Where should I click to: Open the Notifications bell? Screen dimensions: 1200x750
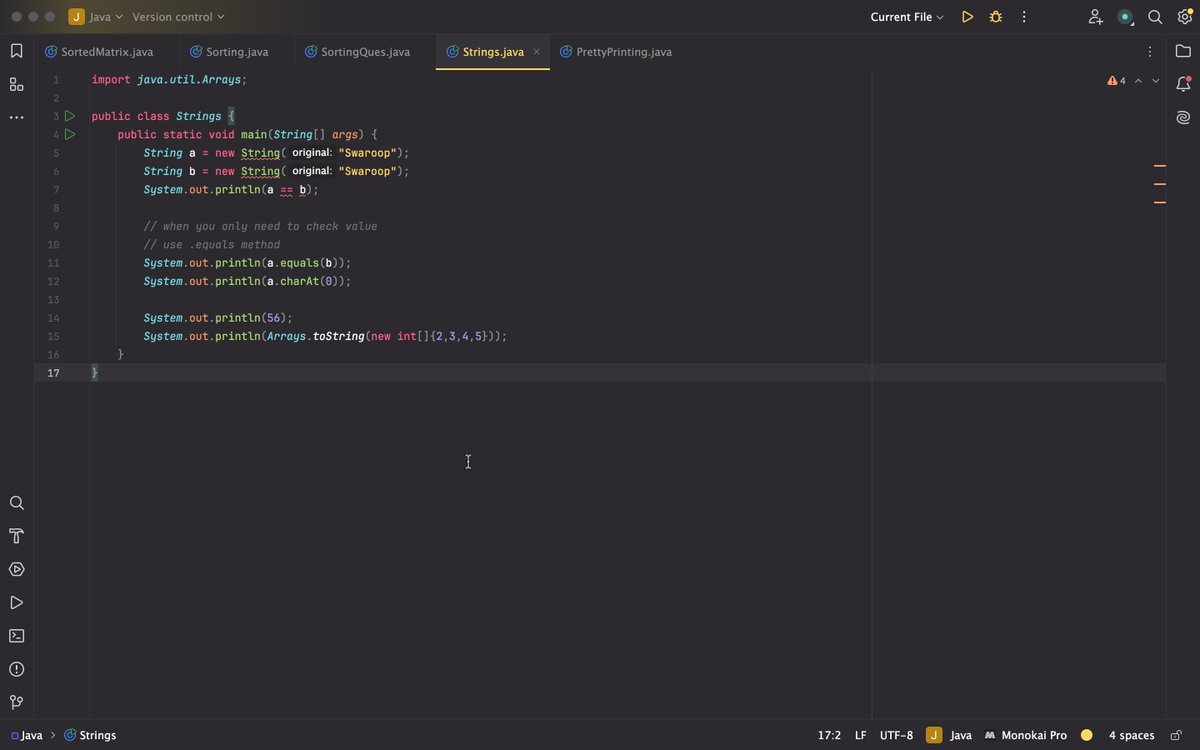pyautogui.click(x=1183, y=84)
